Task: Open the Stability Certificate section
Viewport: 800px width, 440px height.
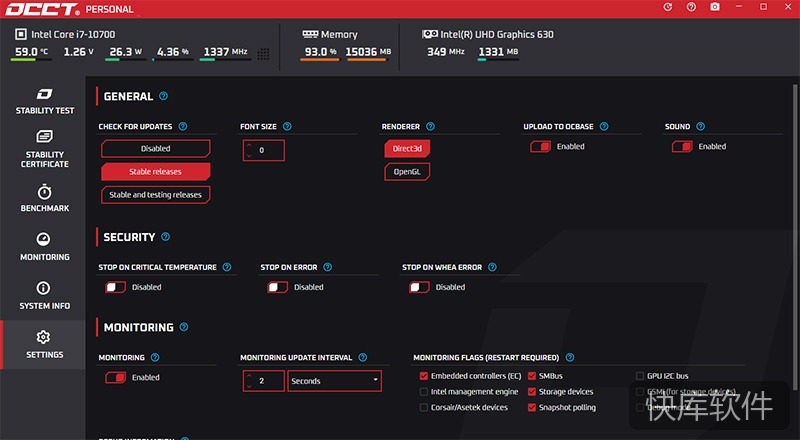Action: tap(44, 149)
